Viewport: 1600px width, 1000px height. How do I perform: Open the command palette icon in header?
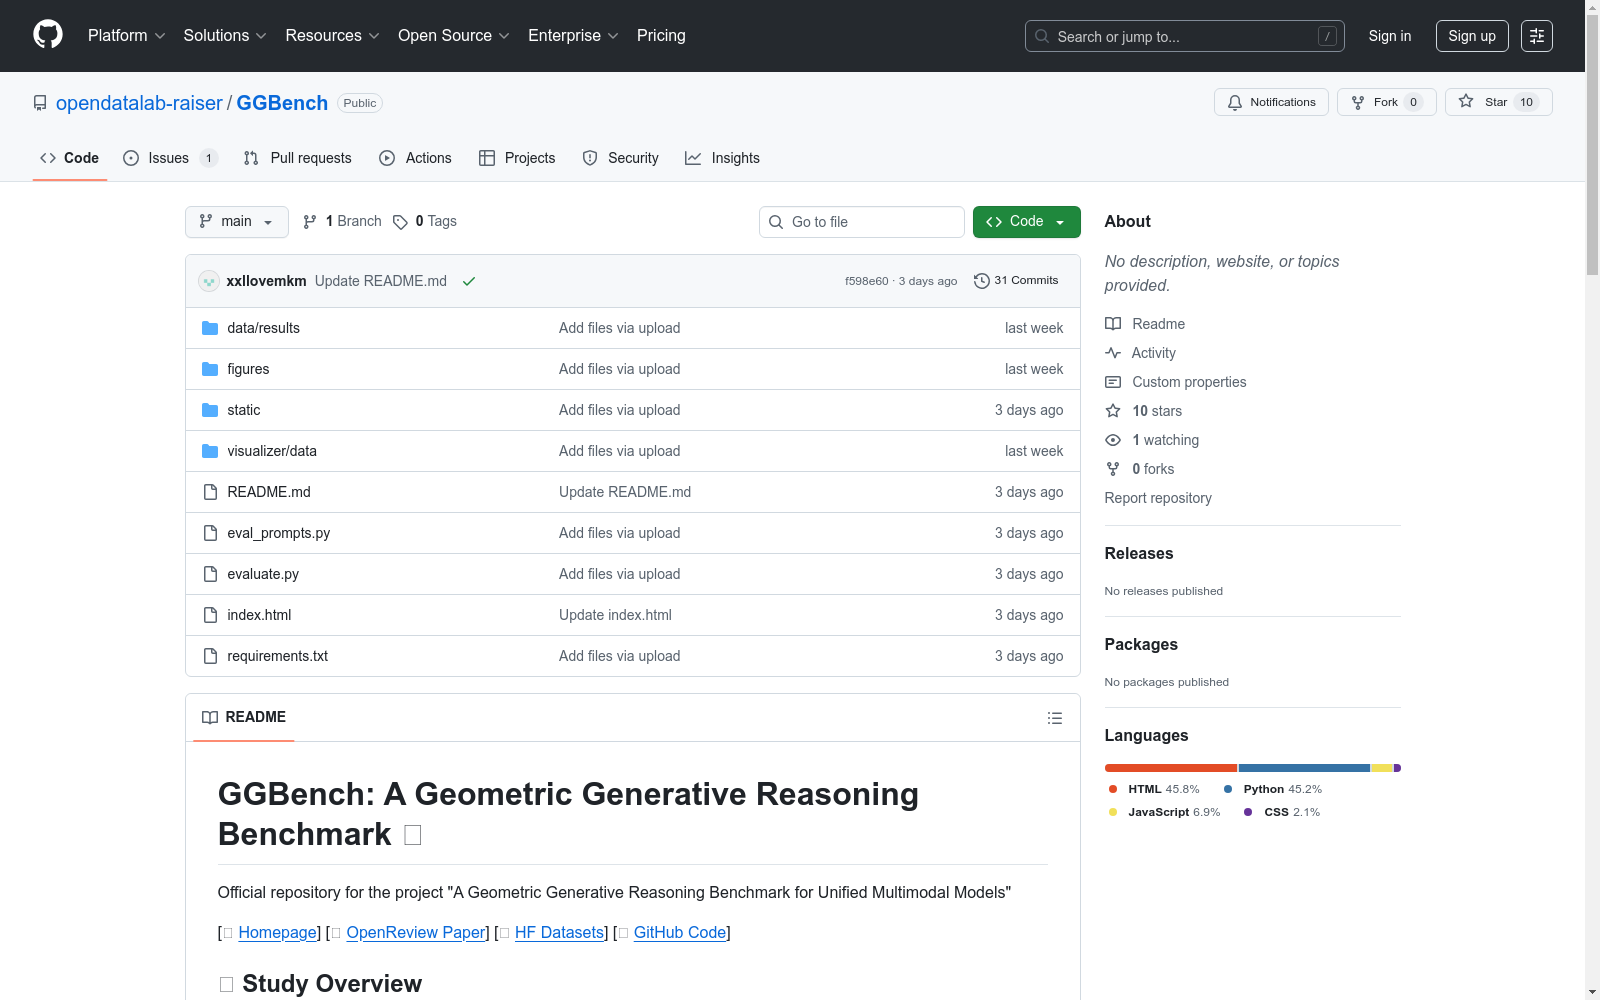click(1537, 36)
